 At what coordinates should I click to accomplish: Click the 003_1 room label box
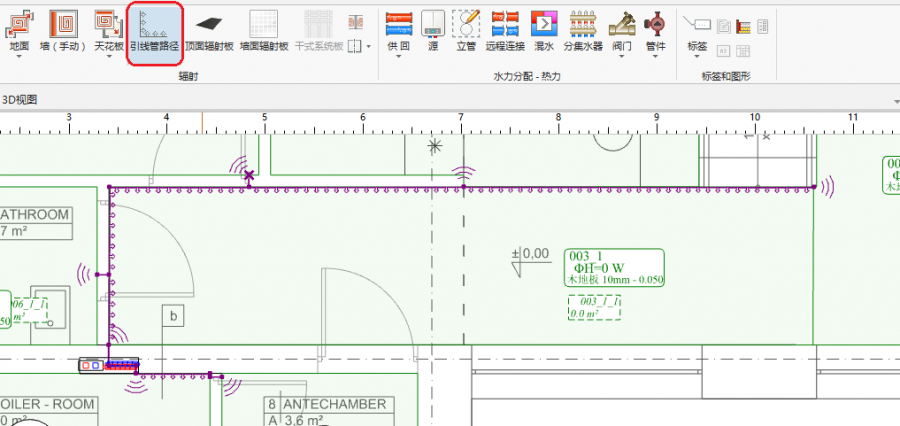(615, 267)
